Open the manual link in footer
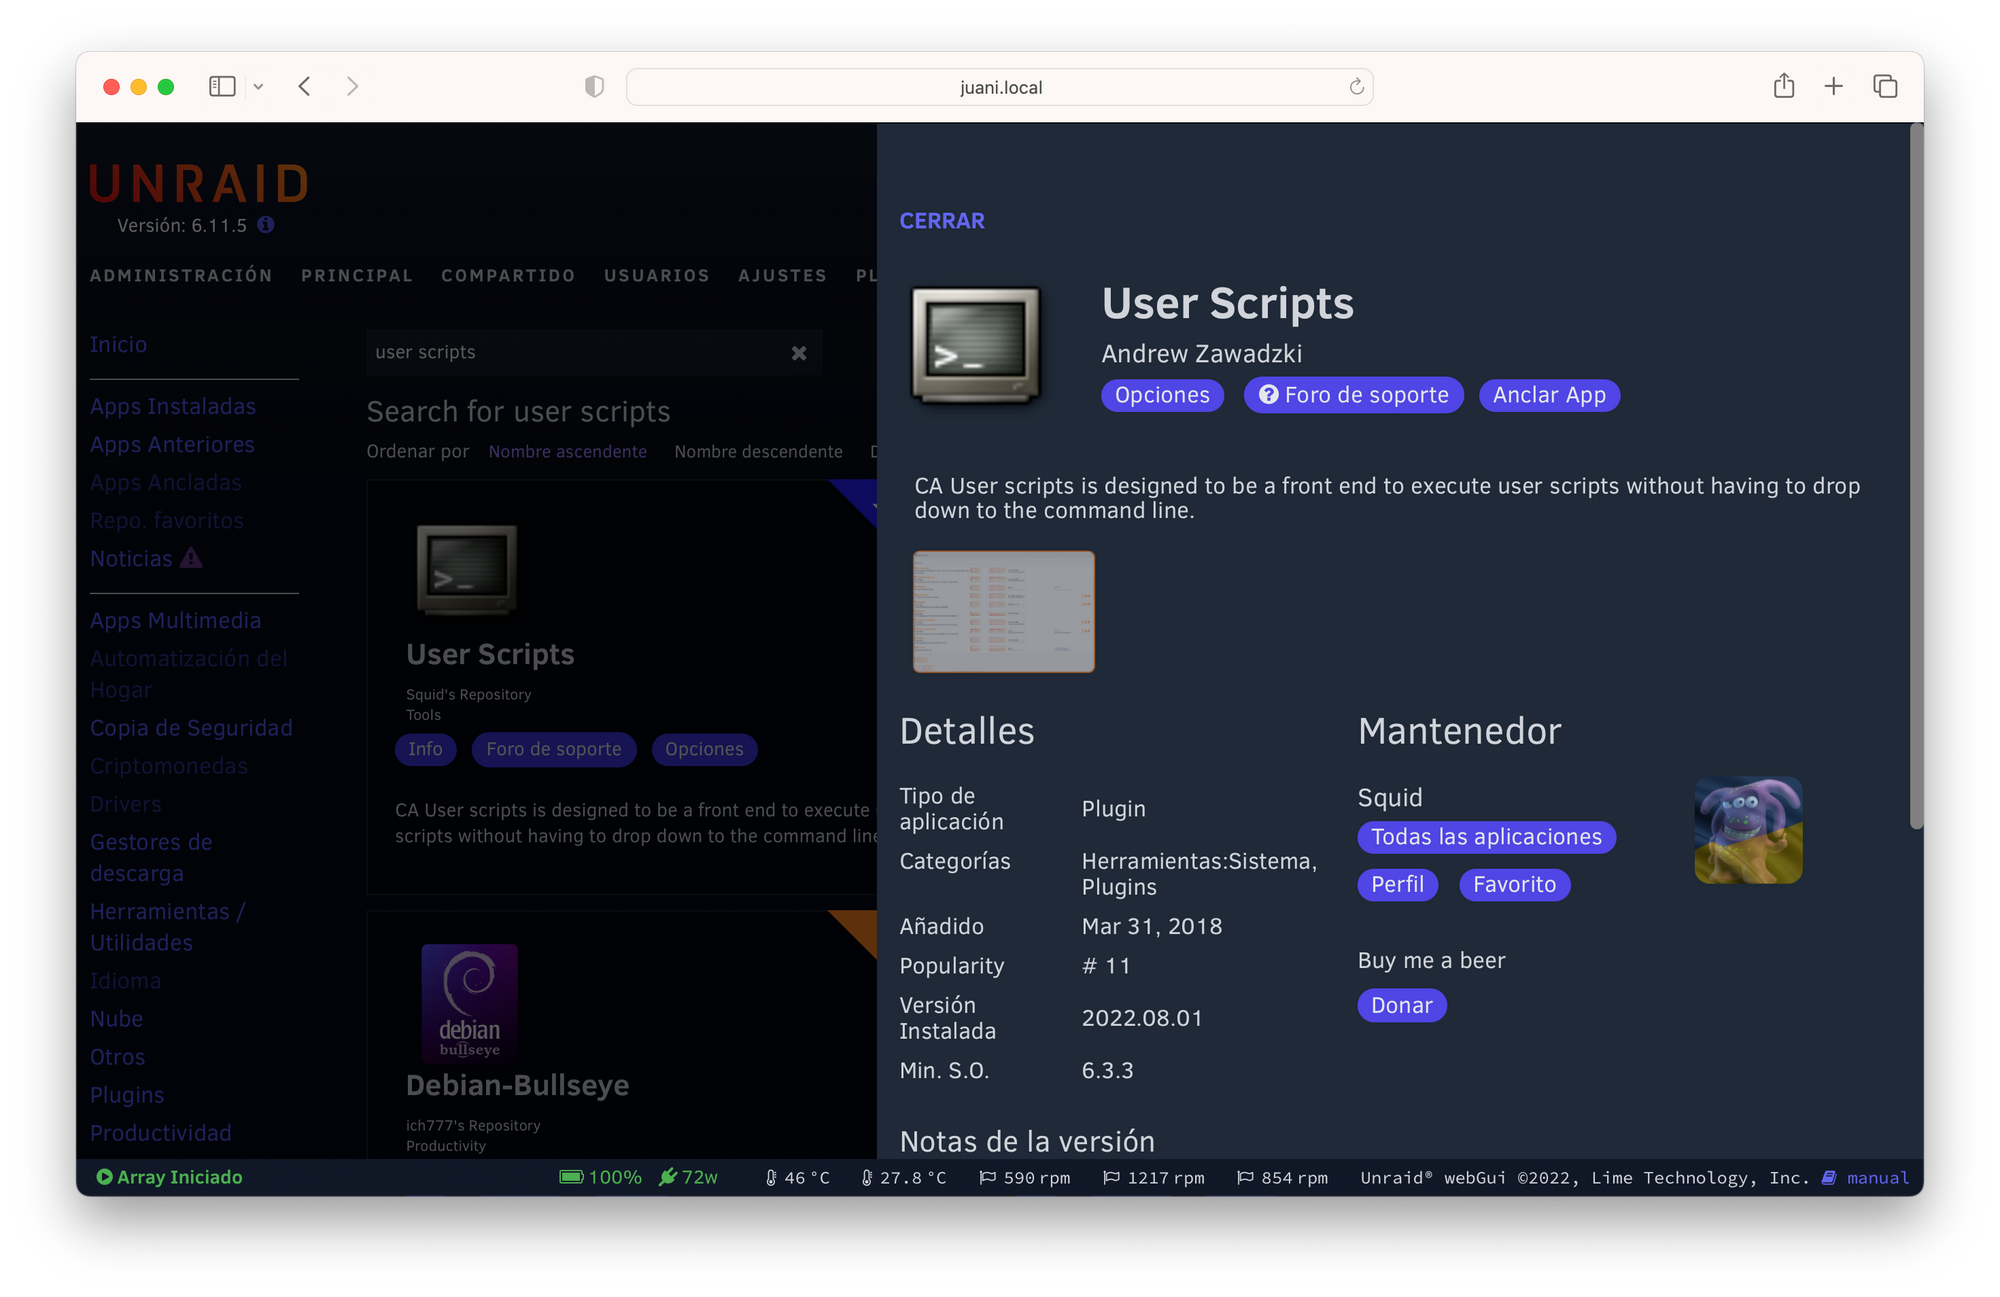 [x=1877, y=1178]
